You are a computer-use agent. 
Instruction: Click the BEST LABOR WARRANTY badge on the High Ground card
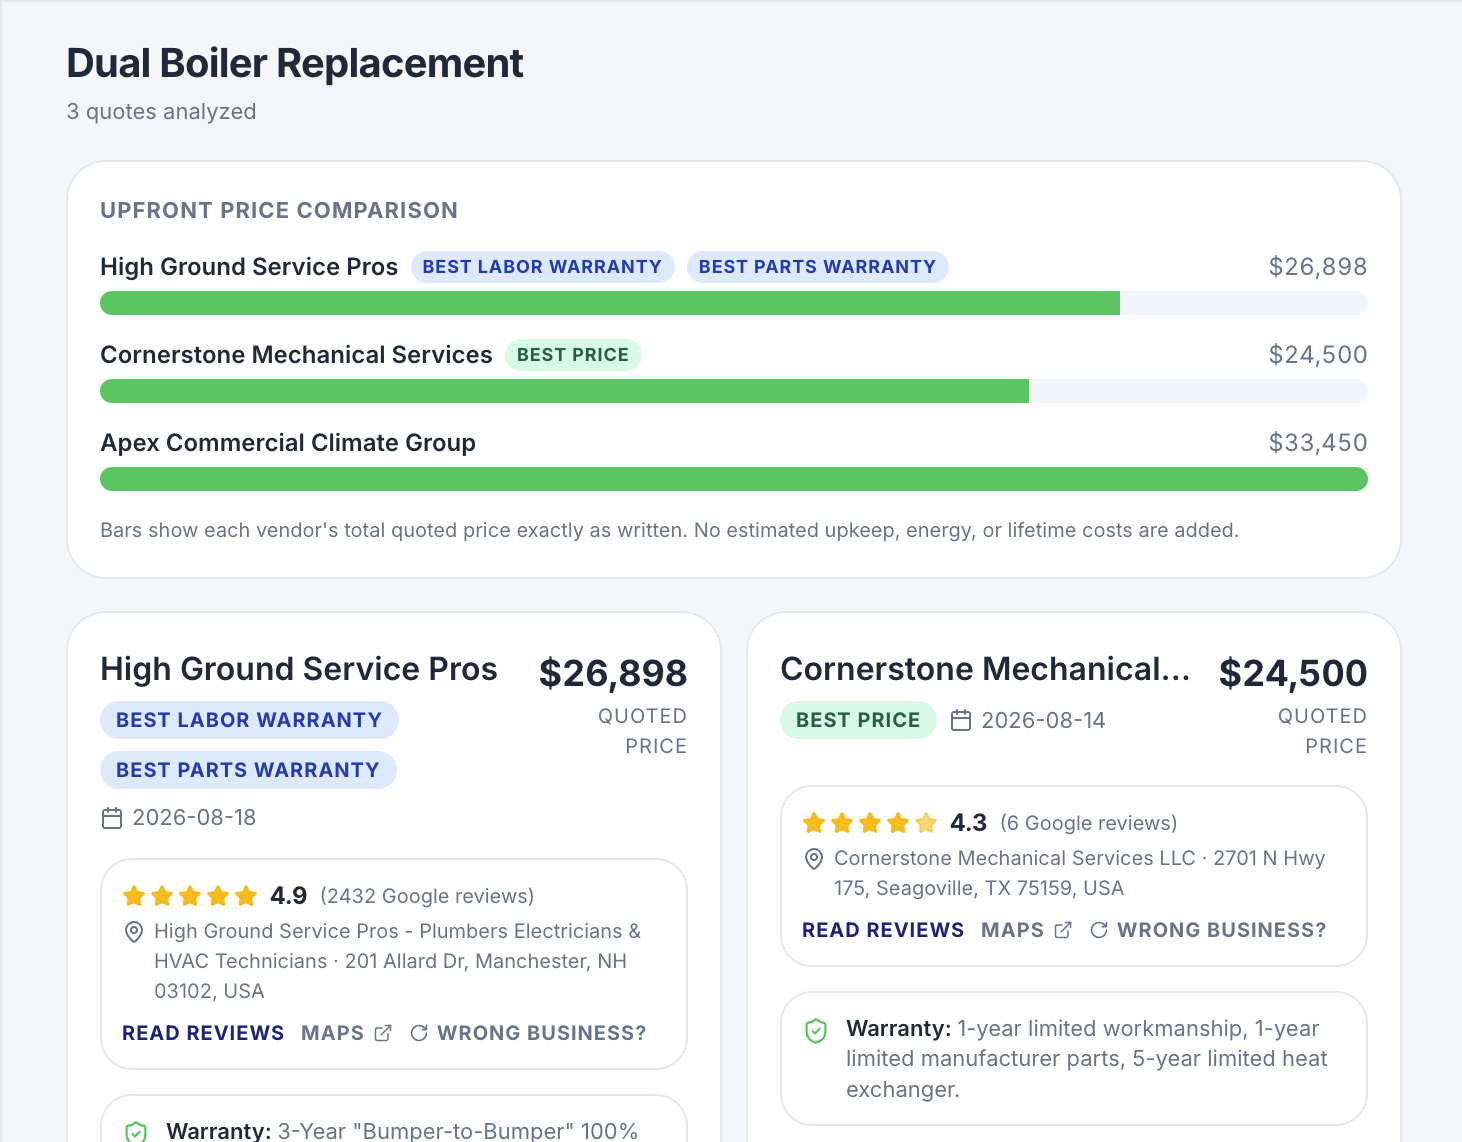[249, 720]
